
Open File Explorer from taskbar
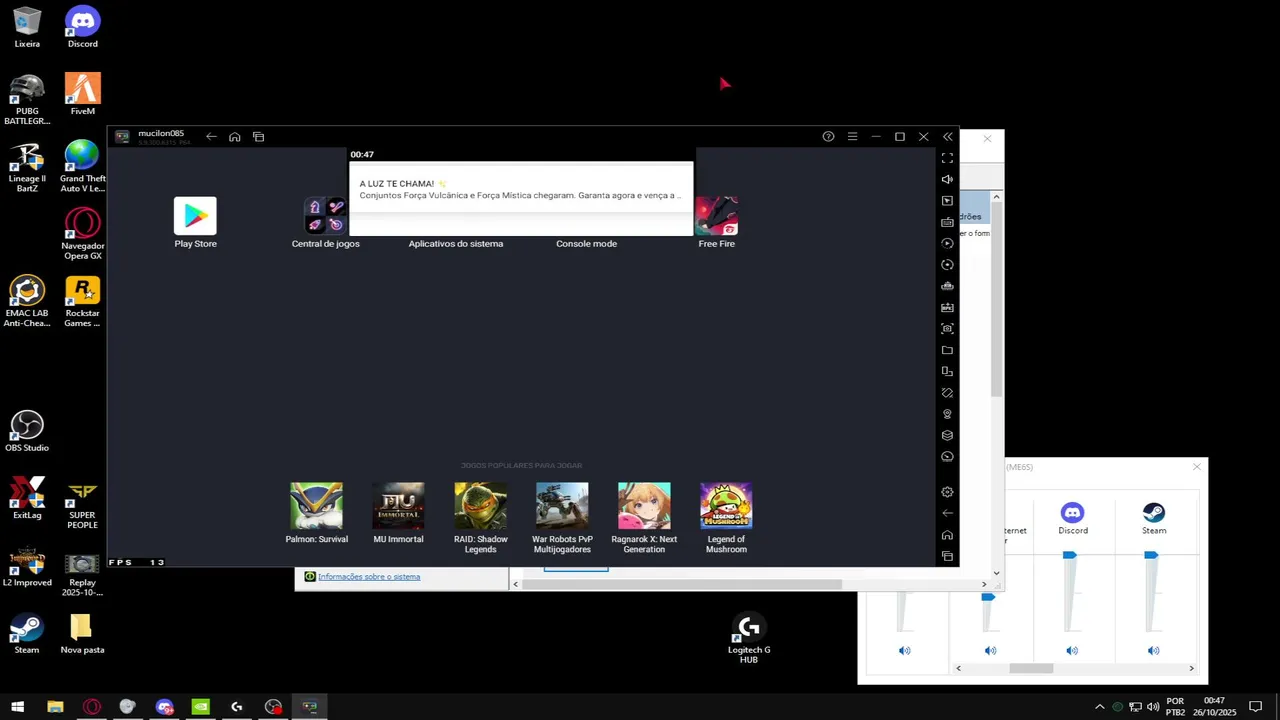click(55, 706)
